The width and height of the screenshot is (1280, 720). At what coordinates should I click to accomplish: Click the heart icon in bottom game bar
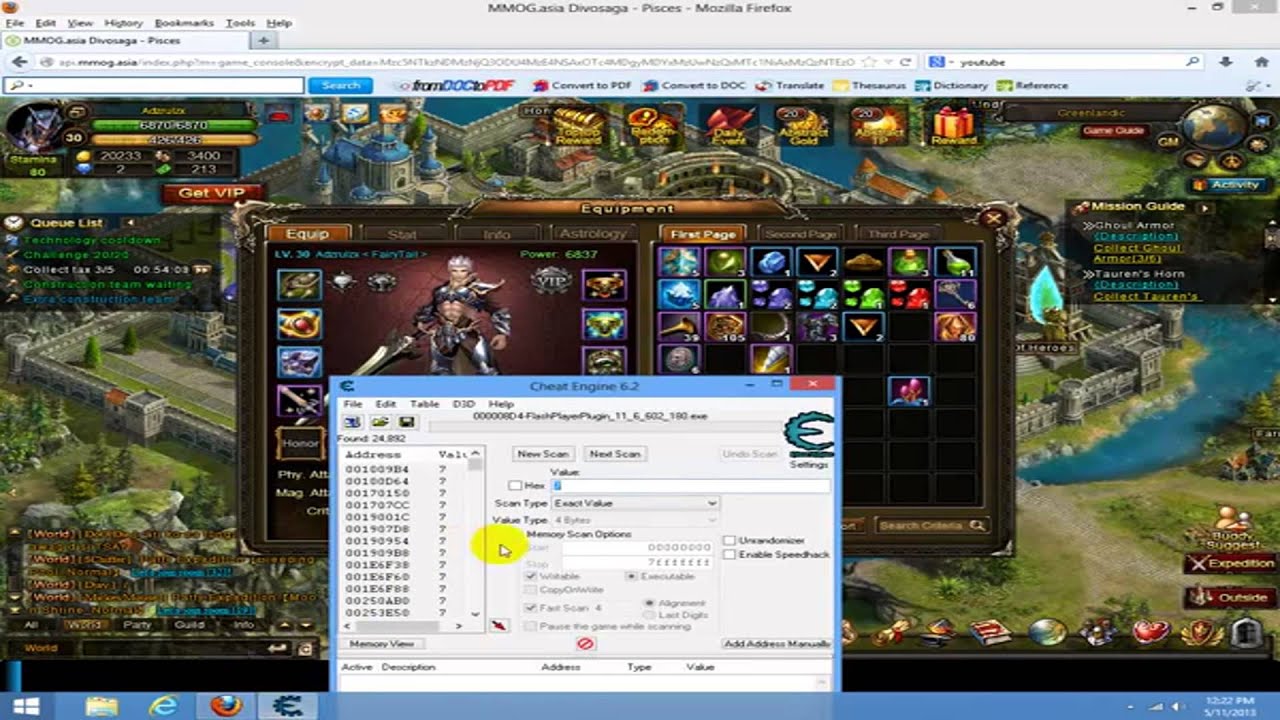1151,631
